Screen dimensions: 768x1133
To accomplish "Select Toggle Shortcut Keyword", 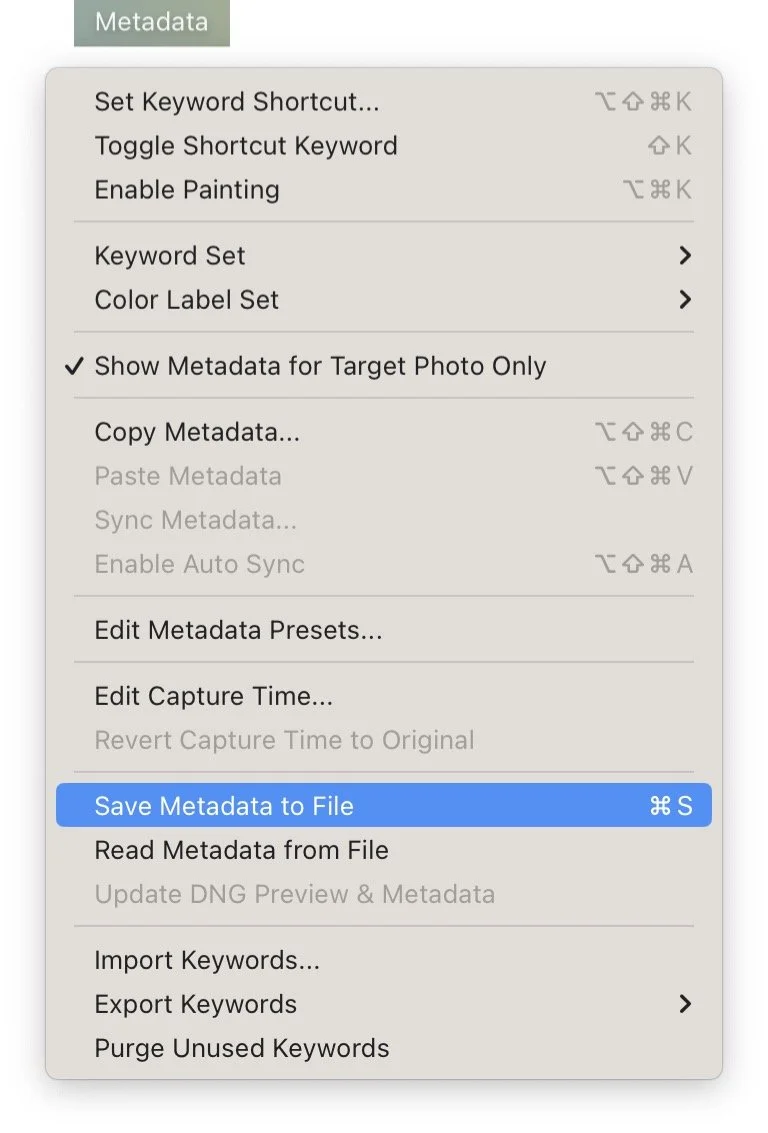I will pyautogui.click(x=246, y=146).
